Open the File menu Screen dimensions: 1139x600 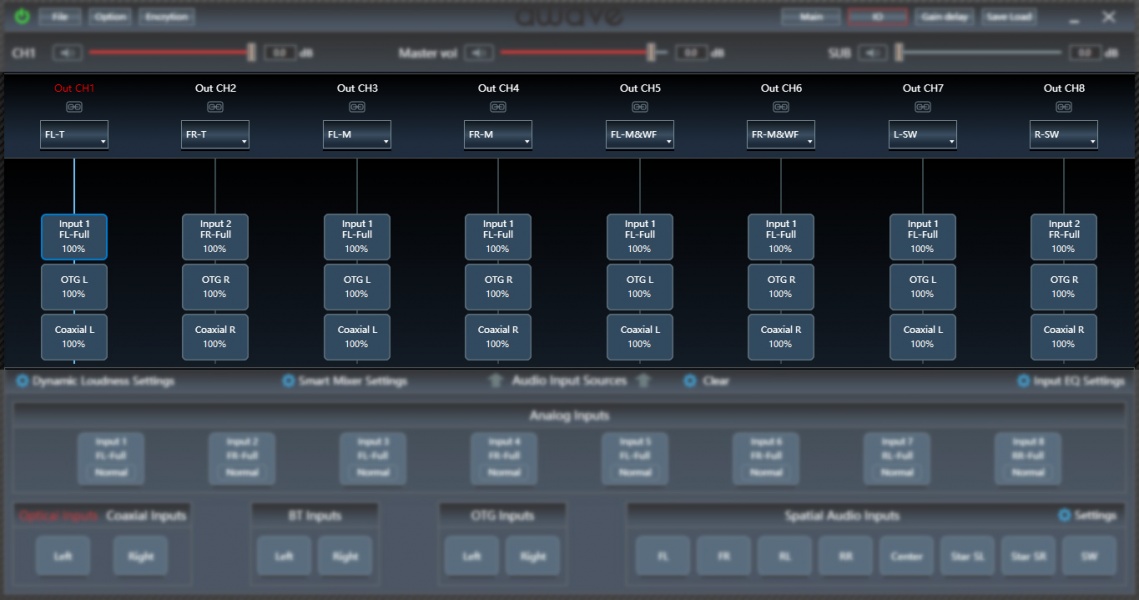[x=60, y=17]
